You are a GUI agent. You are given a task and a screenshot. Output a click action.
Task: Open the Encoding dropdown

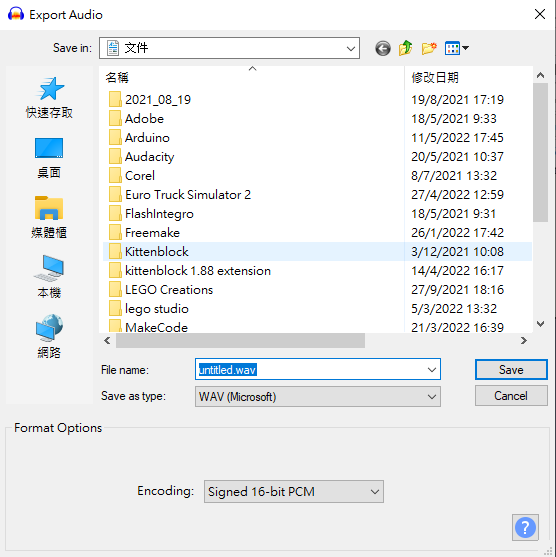click(x=294, y=491)
